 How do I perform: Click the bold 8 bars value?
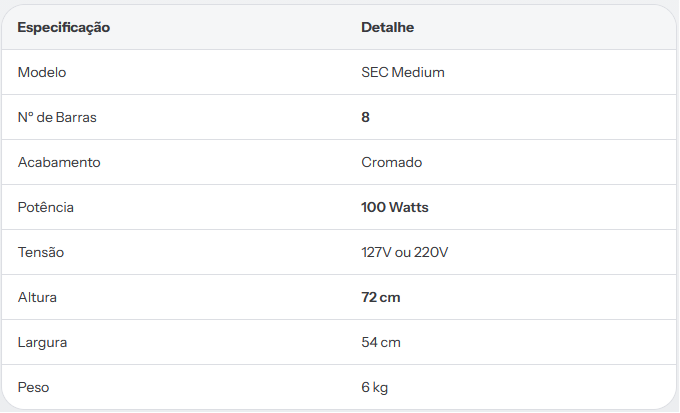366,117
